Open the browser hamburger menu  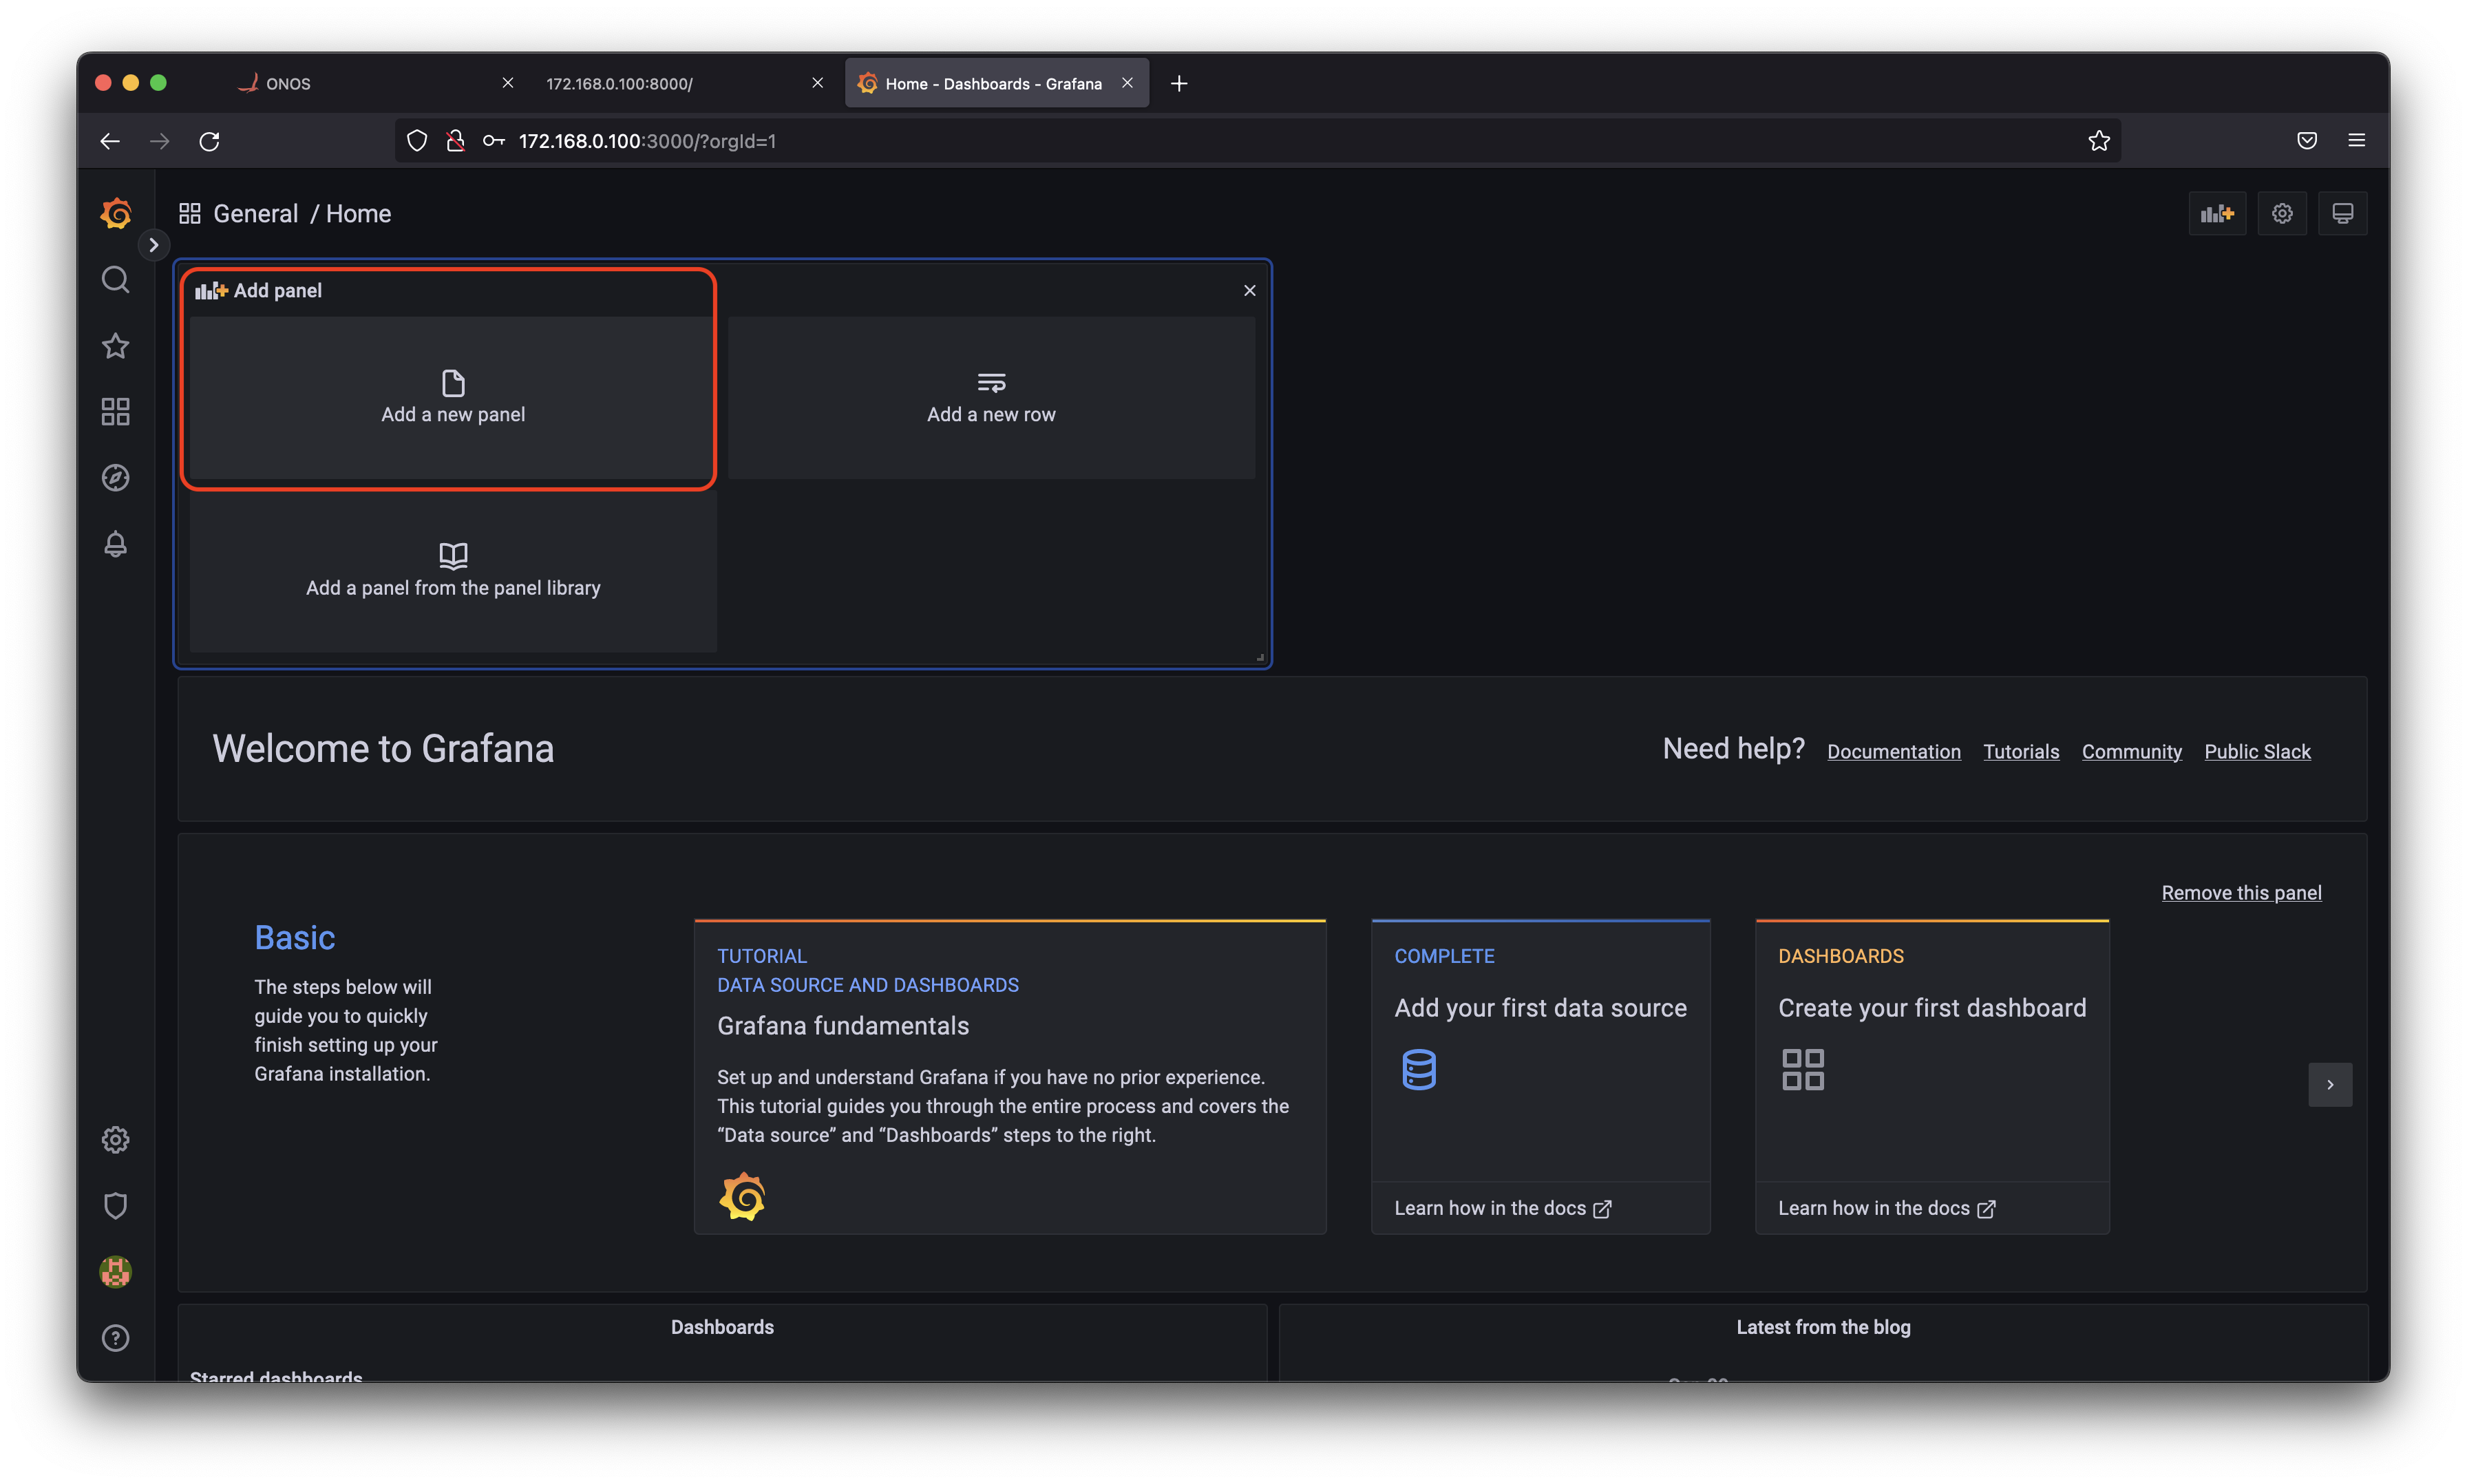pyautogui.click(x=2356, y=141)
